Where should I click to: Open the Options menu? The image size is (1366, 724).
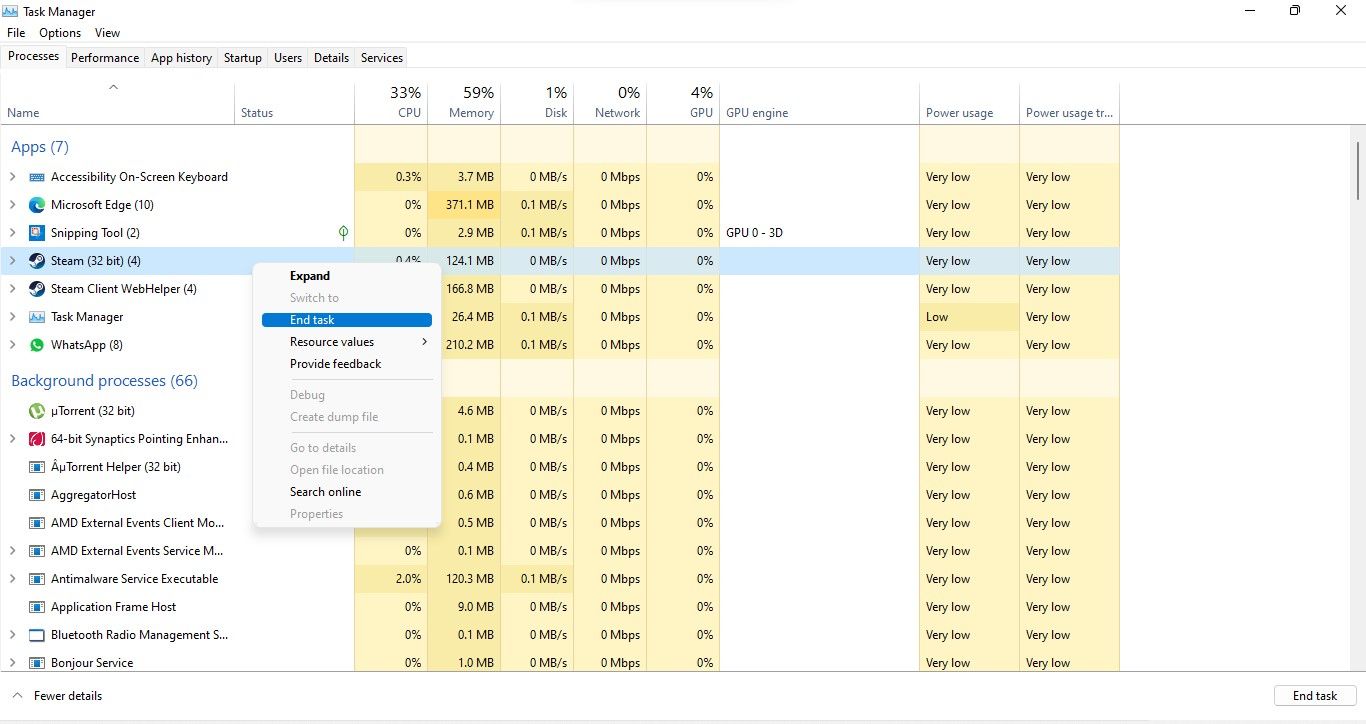[60, 33]
